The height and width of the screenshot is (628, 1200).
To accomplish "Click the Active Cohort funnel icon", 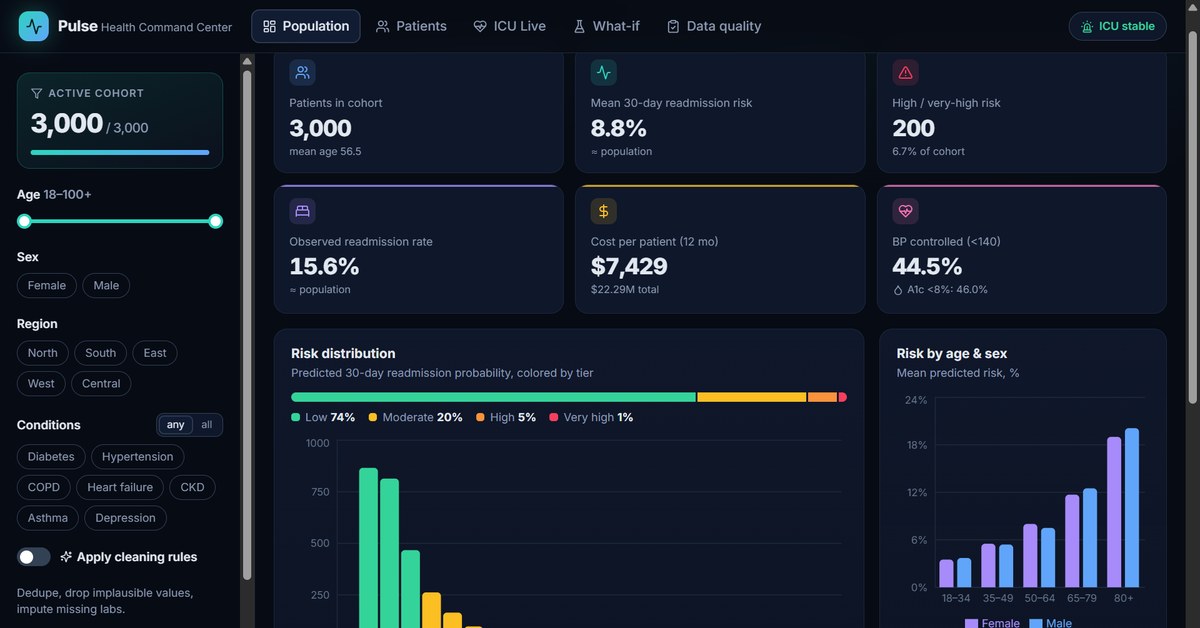I will (37, 93).
